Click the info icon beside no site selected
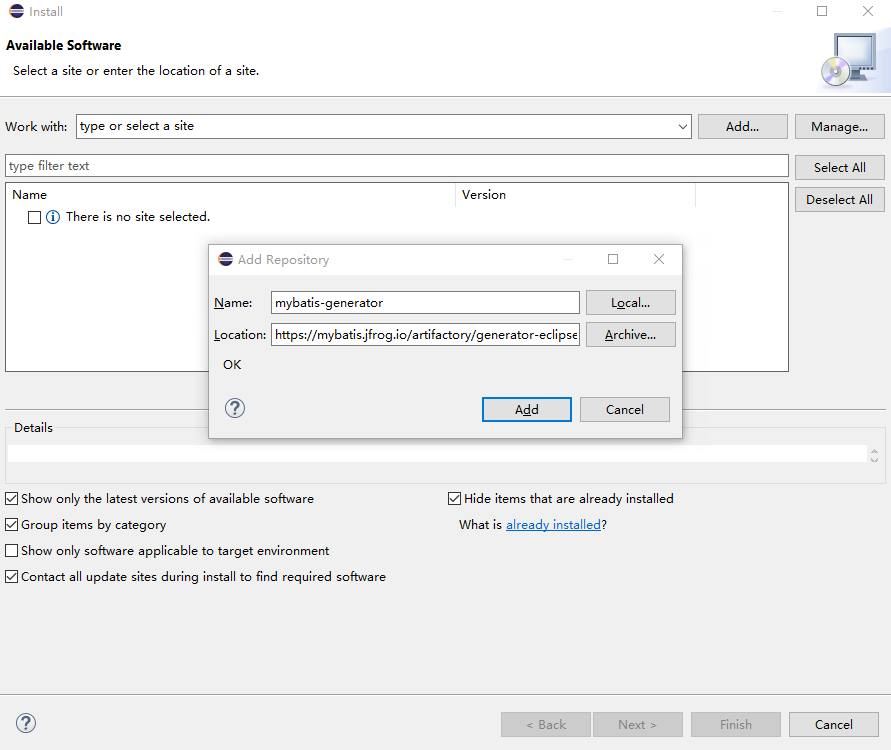 pos(53,217)
